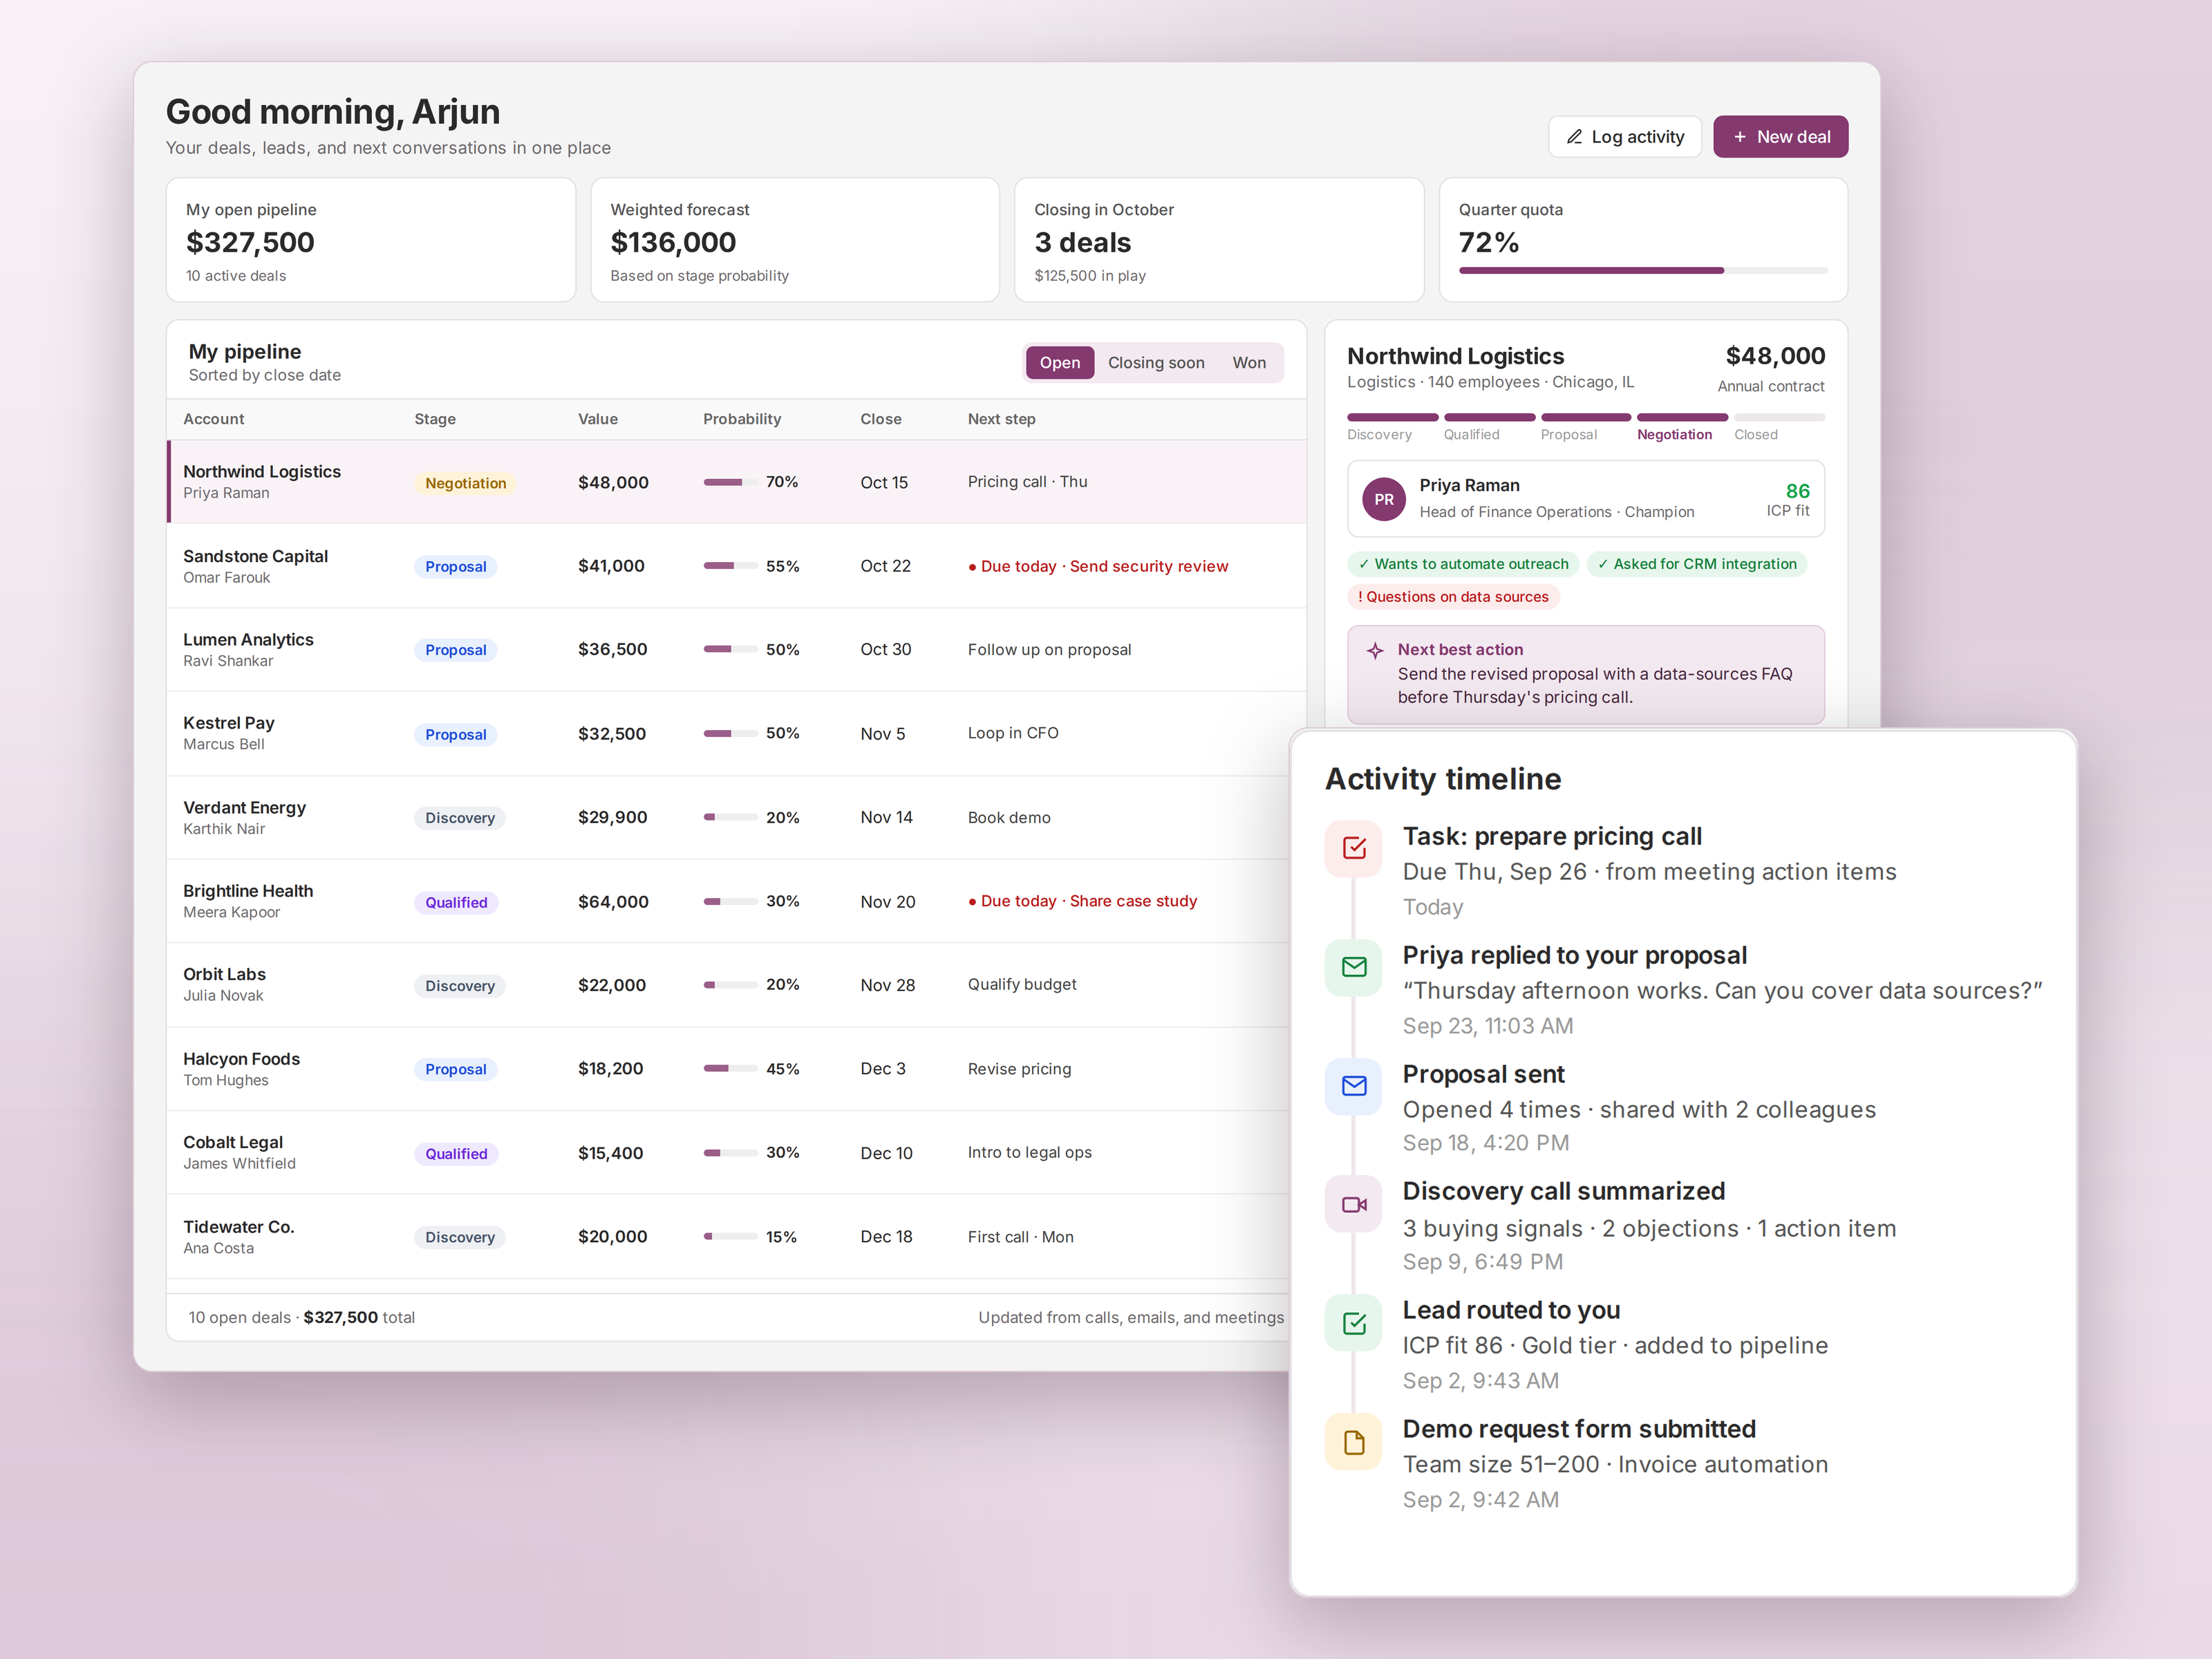Open the Sandstone Capital account row
This screenshot has height=1659, width=2212.
pos(737,566)
